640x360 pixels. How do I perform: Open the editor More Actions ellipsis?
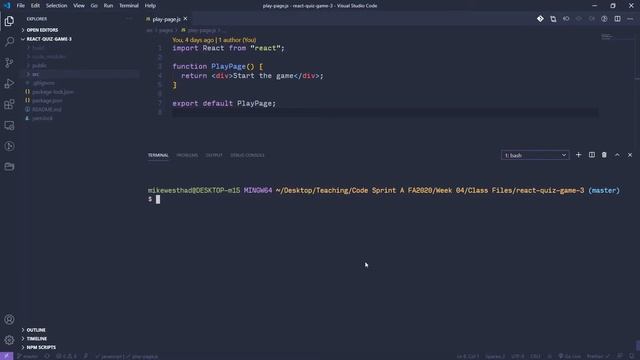(630, 19)
